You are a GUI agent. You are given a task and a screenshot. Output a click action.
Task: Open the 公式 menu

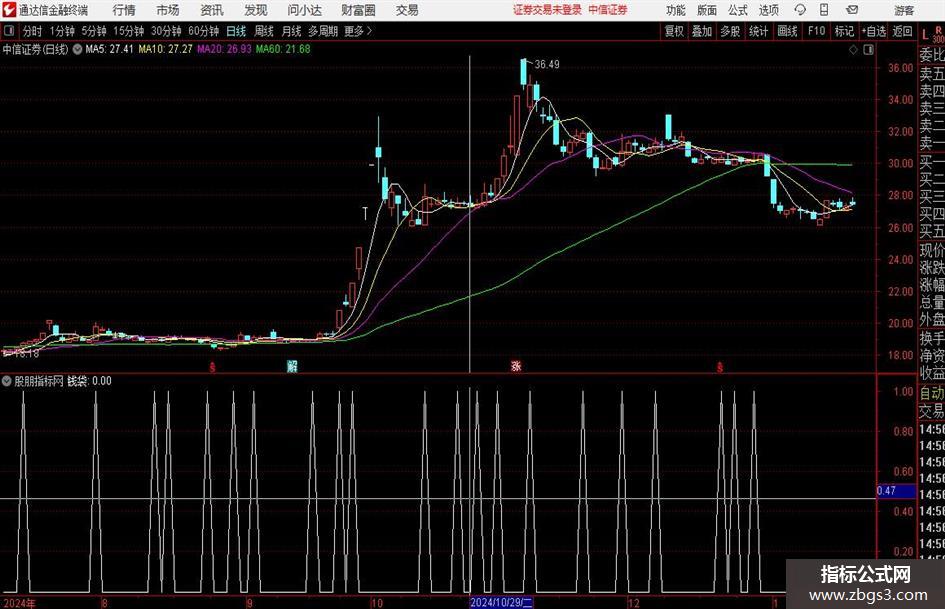[738, 10]
